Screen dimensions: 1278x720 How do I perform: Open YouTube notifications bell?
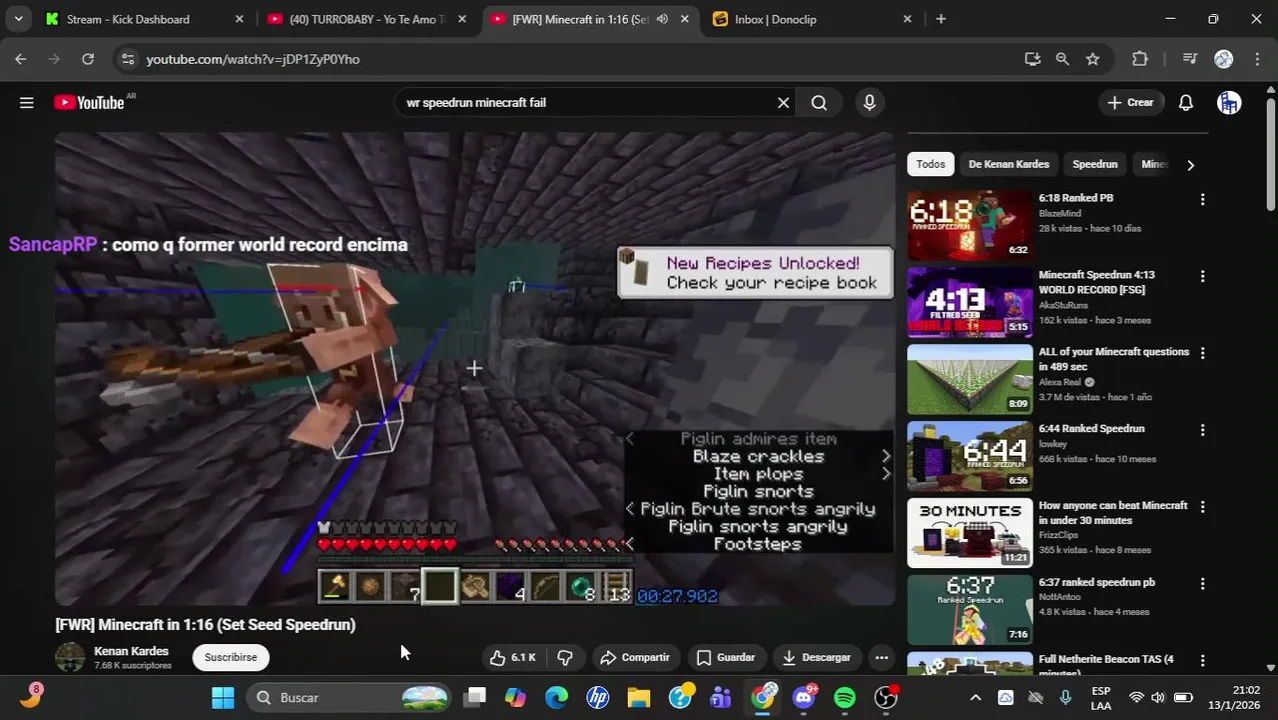[1185, 102]
